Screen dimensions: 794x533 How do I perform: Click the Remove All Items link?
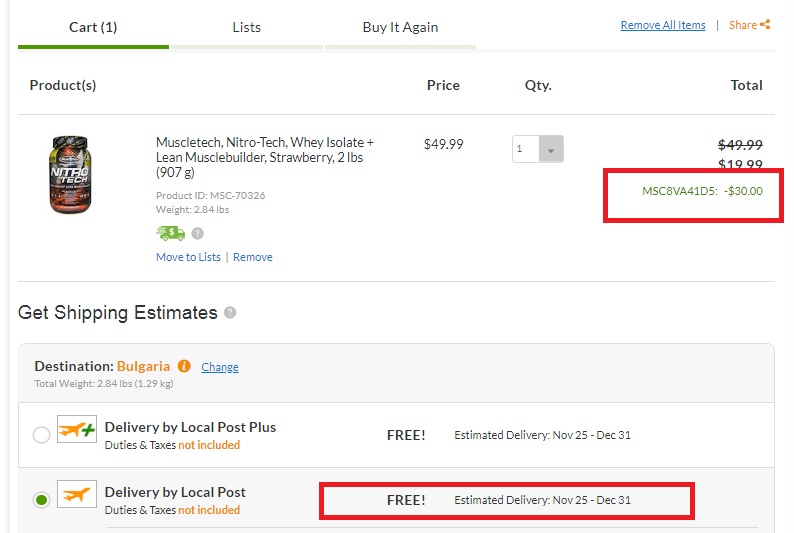(x=662, y=25)
